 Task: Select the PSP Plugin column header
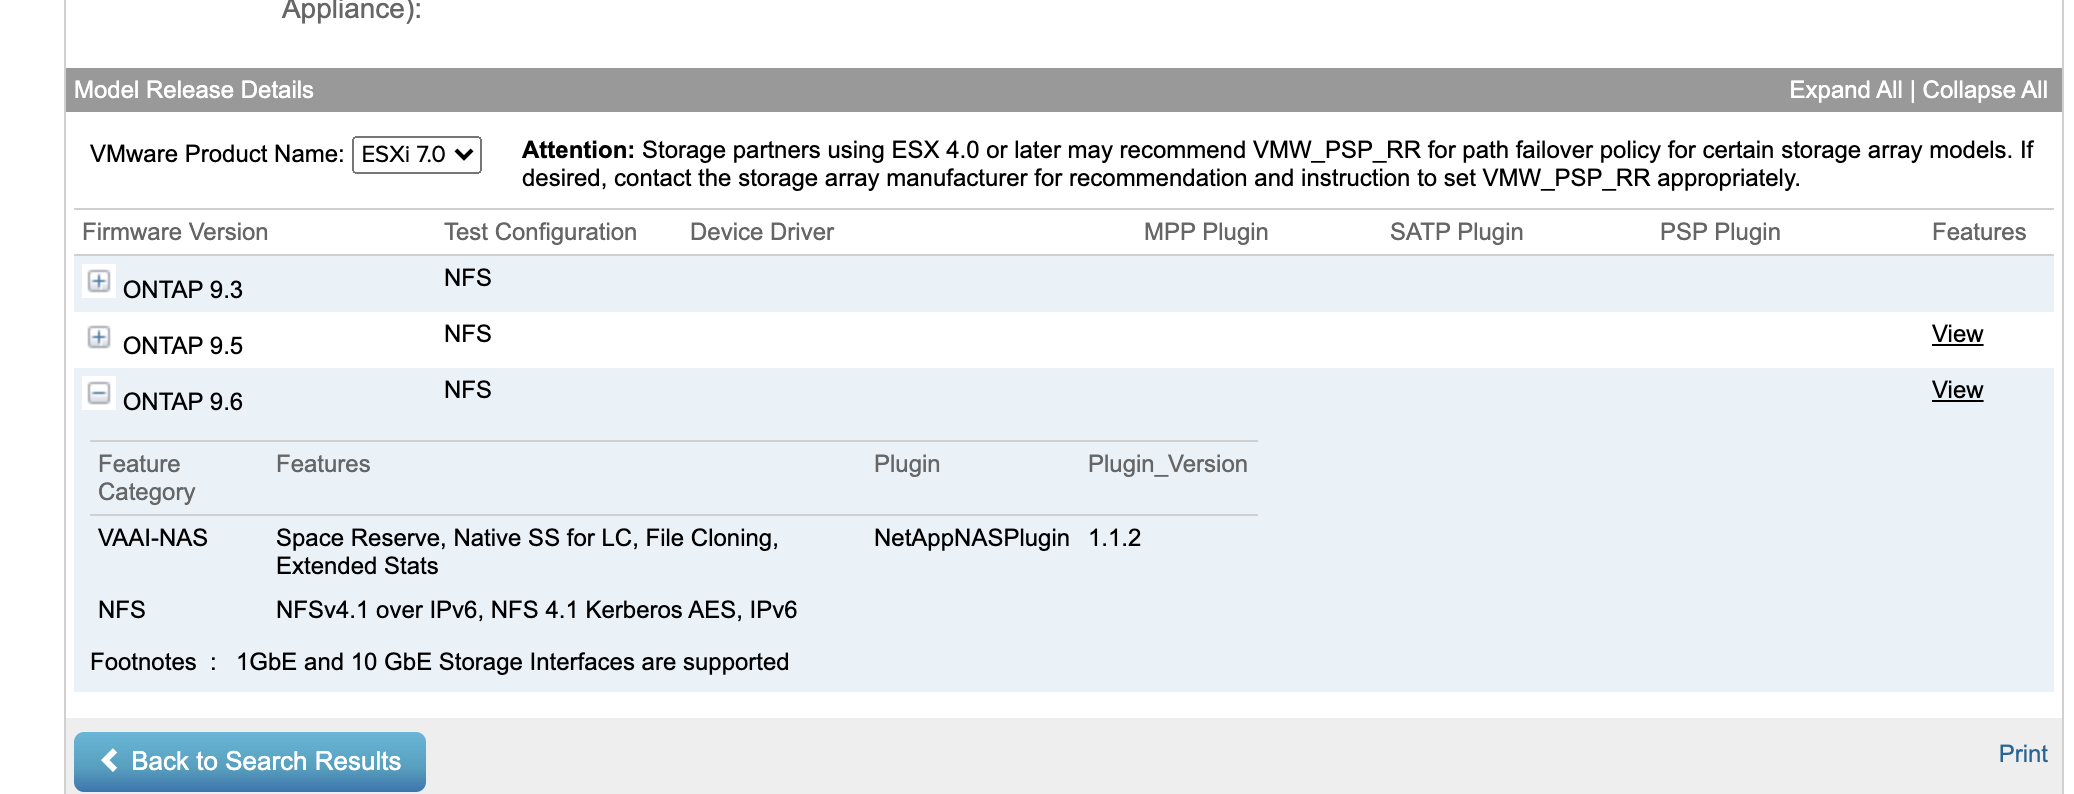1719,232
